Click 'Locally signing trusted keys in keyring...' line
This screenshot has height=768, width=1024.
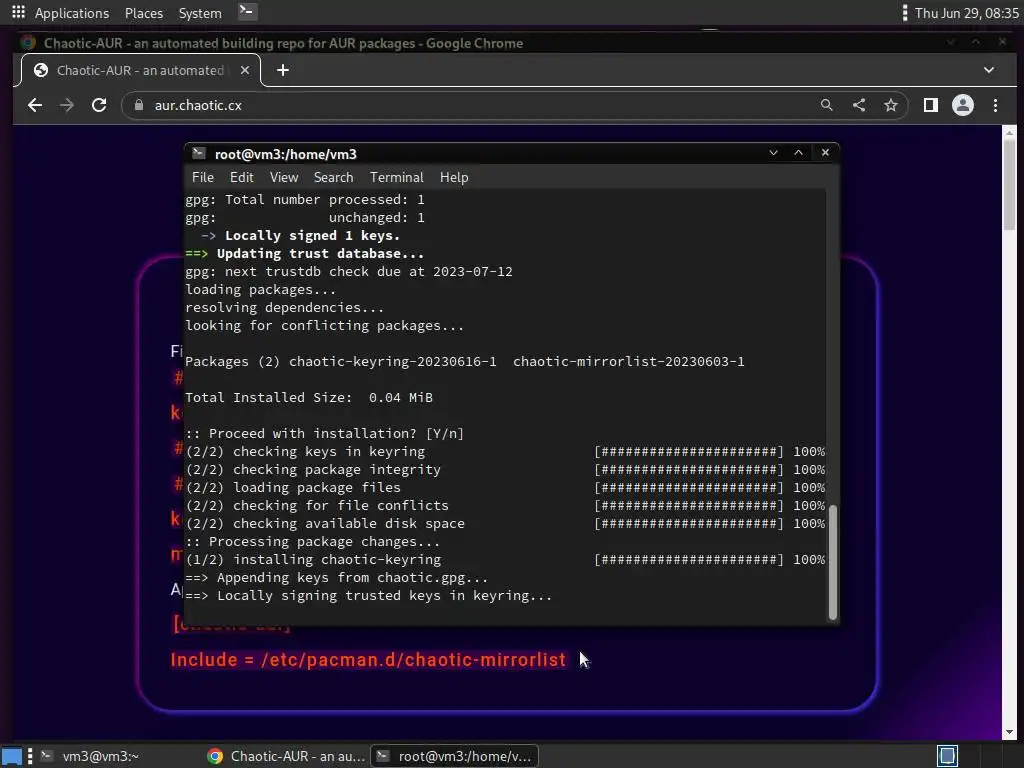click(x=369, y=596)
